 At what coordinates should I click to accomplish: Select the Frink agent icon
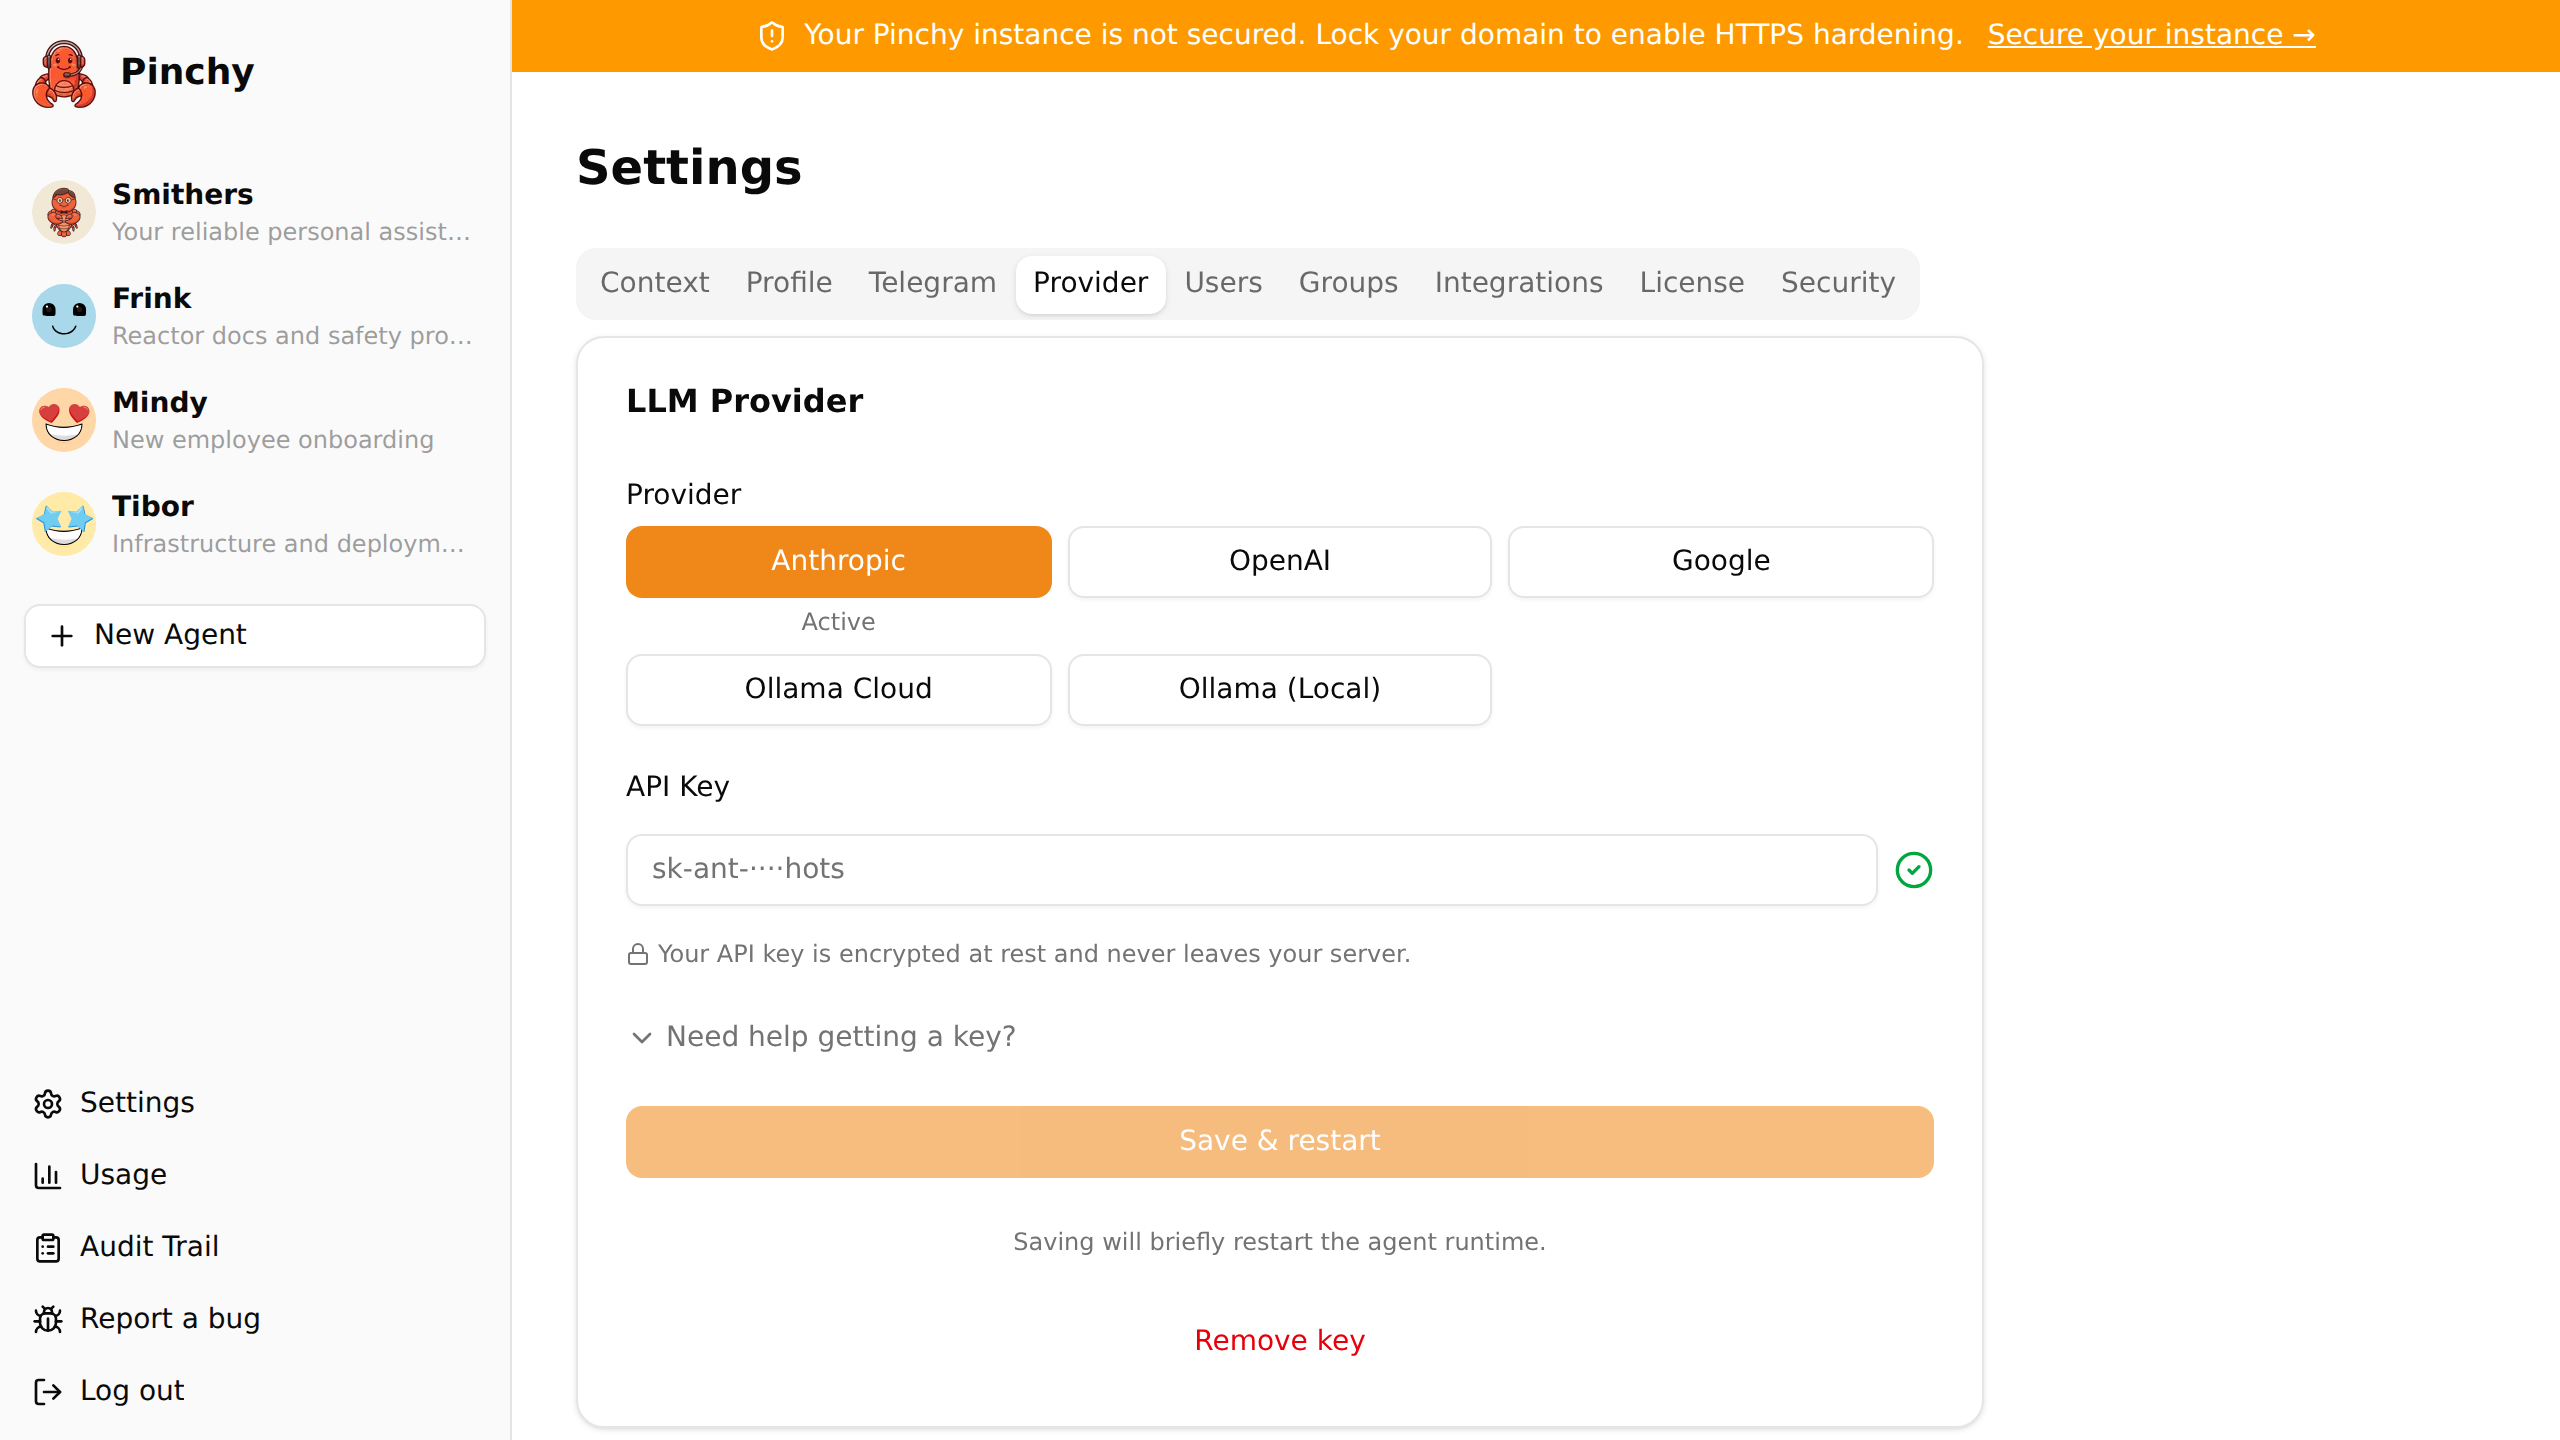[63, 316]
